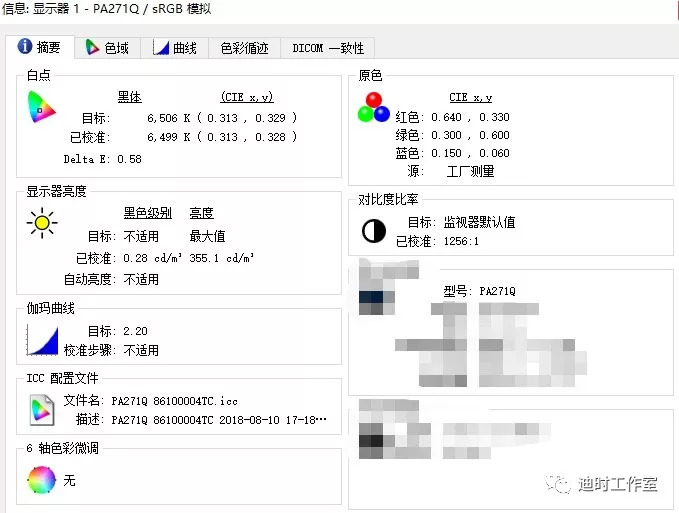Click the 黑色级别 column header
This screenshot has height=513, width=679.
[148, 213]
